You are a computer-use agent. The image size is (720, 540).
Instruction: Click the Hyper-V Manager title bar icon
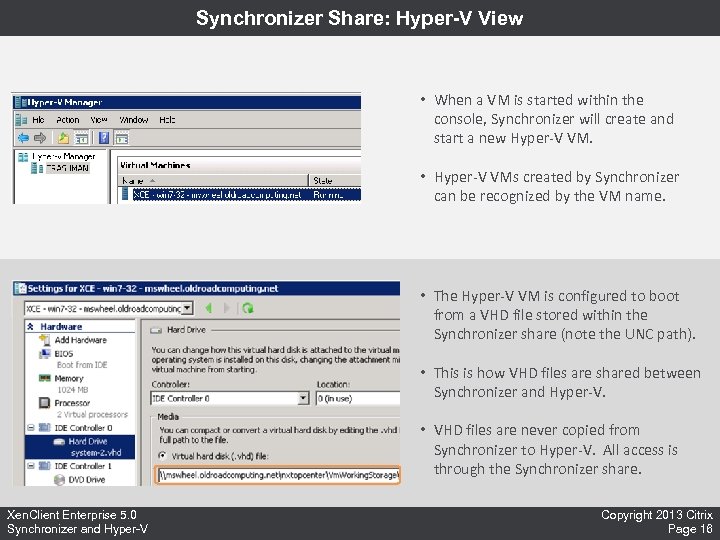click(x=20, y=102)
